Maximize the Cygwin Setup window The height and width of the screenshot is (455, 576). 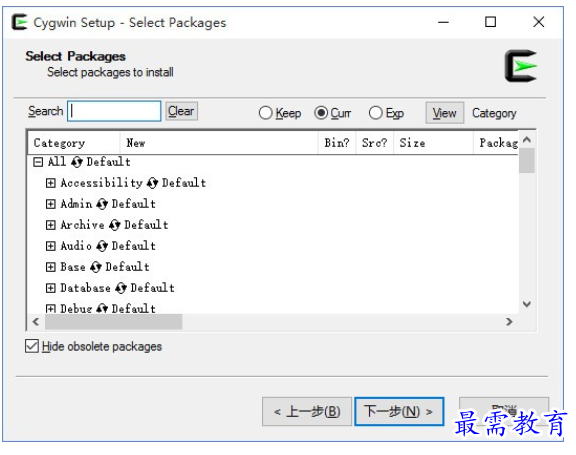(x=490, y=22)
